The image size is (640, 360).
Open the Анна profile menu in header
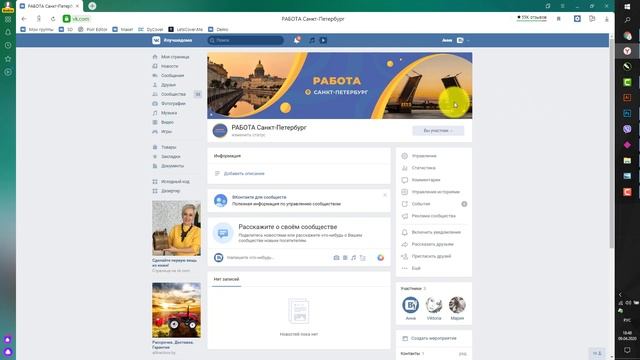[x=456, y=40]
